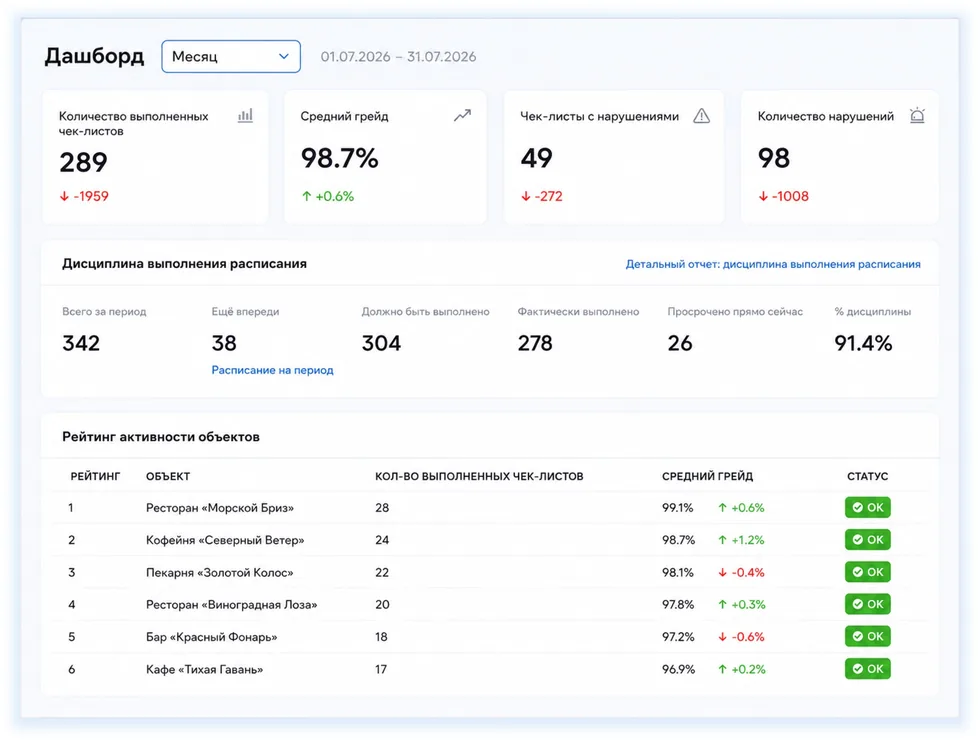Click the checklist count 28 for Морской Бриз
This screenshot has width=980, height=741.
(382, 508)
